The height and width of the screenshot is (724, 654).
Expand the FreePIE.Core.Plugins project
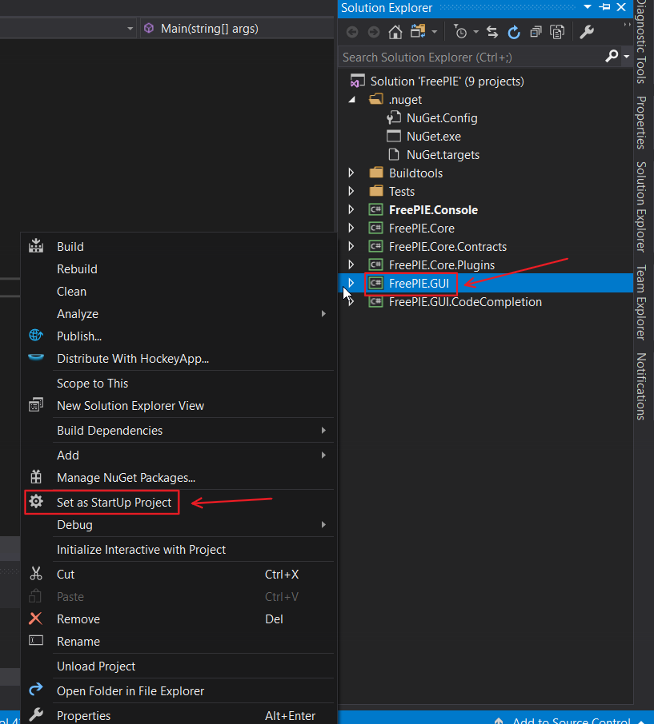tap(351, 265)
